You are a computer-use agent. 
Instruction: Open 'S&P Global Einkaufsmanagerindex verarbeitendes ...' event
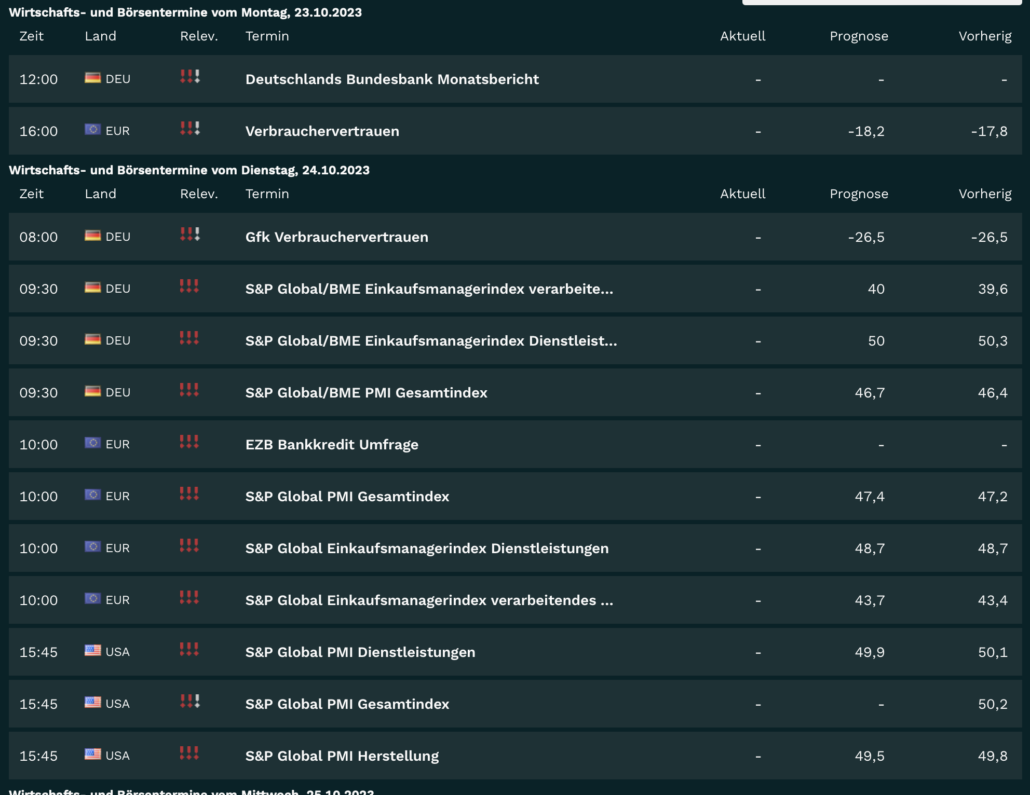click(x=429, y=601)
